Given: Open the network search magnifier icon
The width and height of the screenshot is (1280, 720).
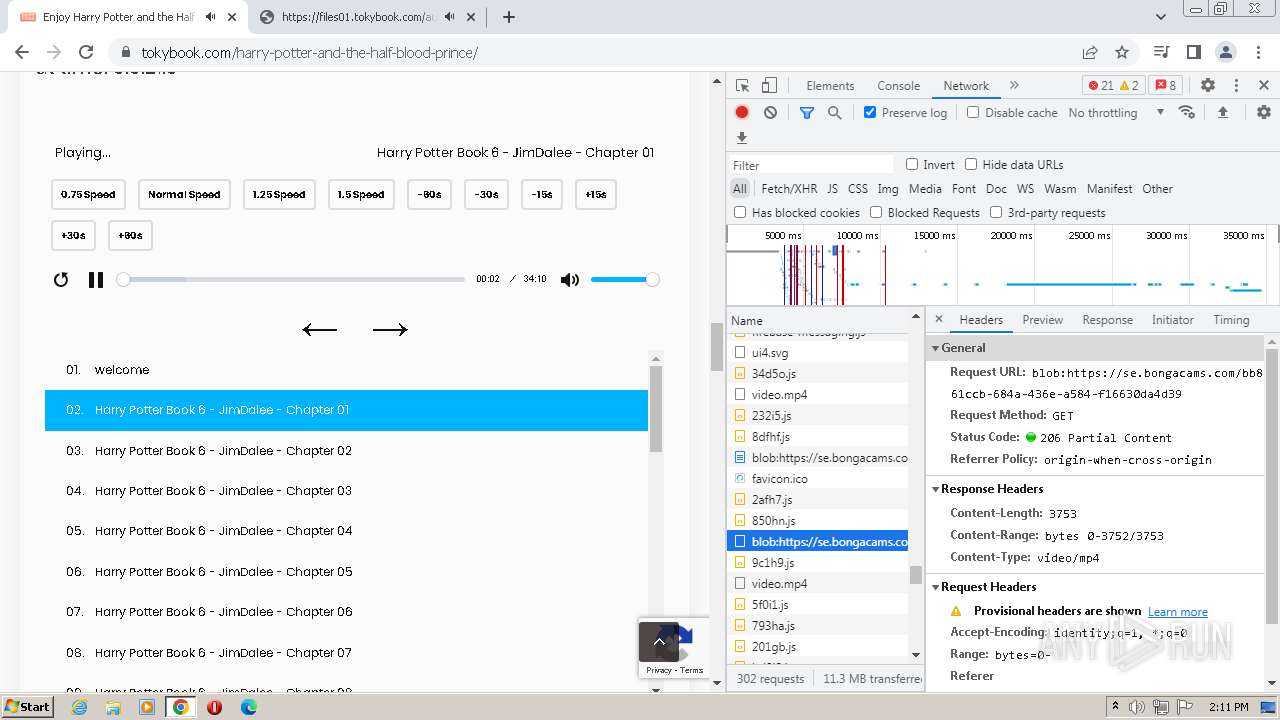Looking at the screenshot, I should tap(834, 113).
